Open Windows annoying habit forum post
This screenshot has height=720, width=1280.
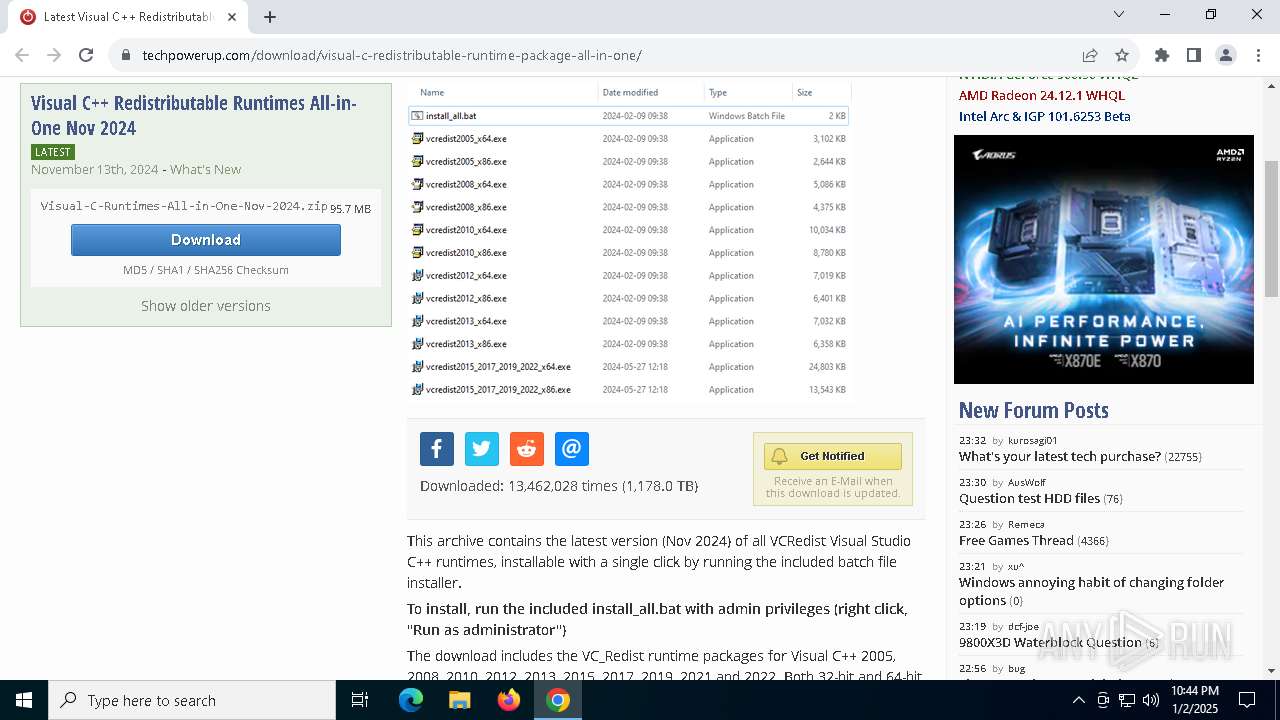(1091, 591)
